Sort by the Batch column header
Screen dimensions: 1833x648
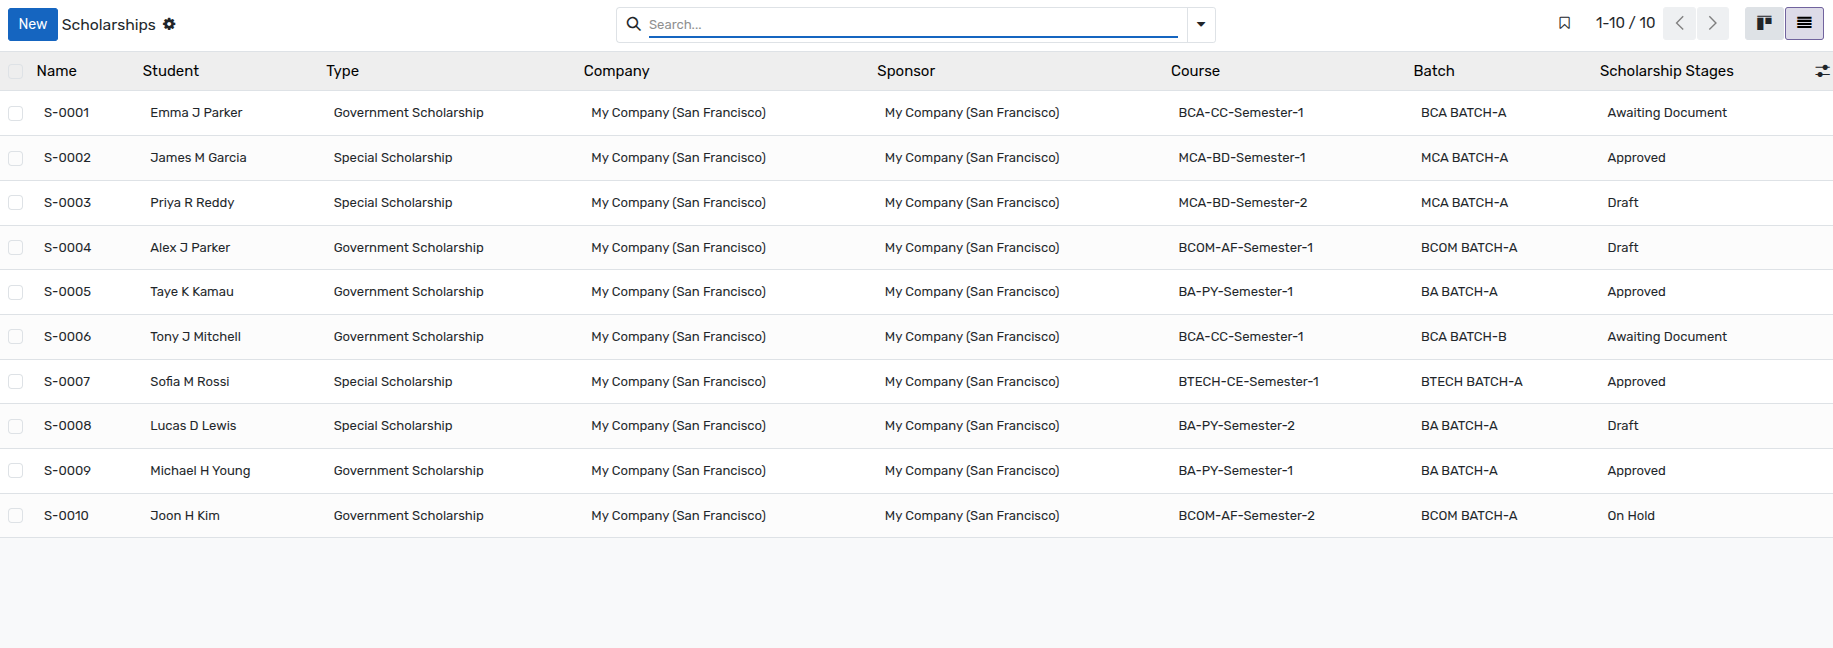pos(1434,71)
